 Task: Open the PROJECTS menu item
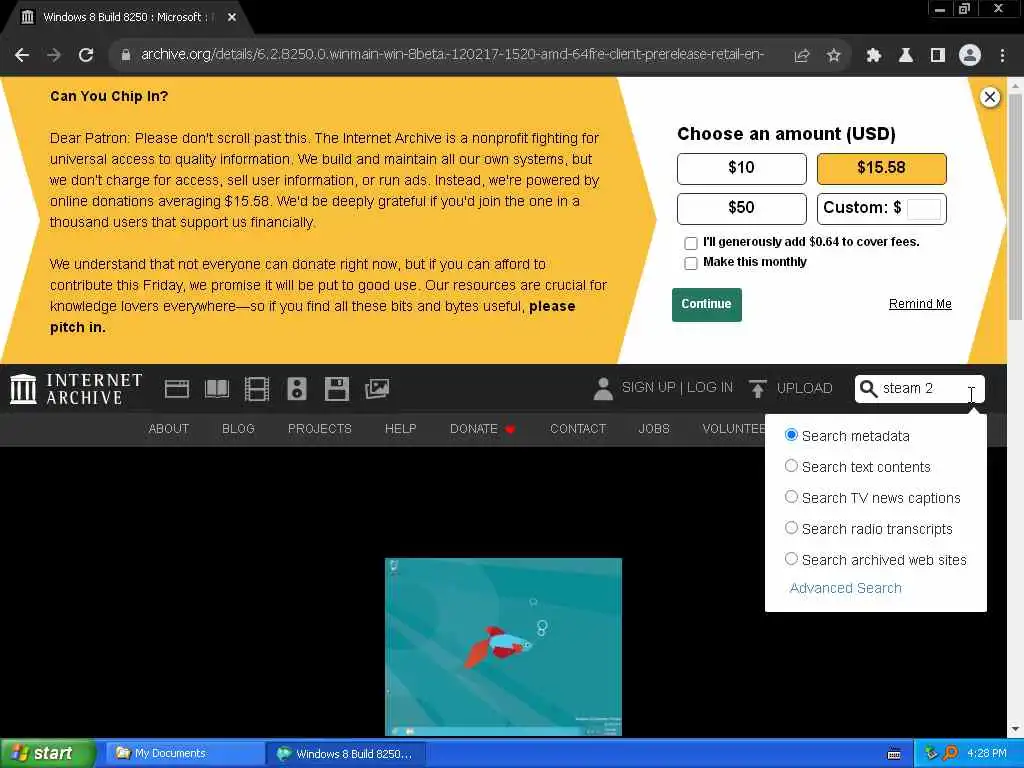coord(319,429)
